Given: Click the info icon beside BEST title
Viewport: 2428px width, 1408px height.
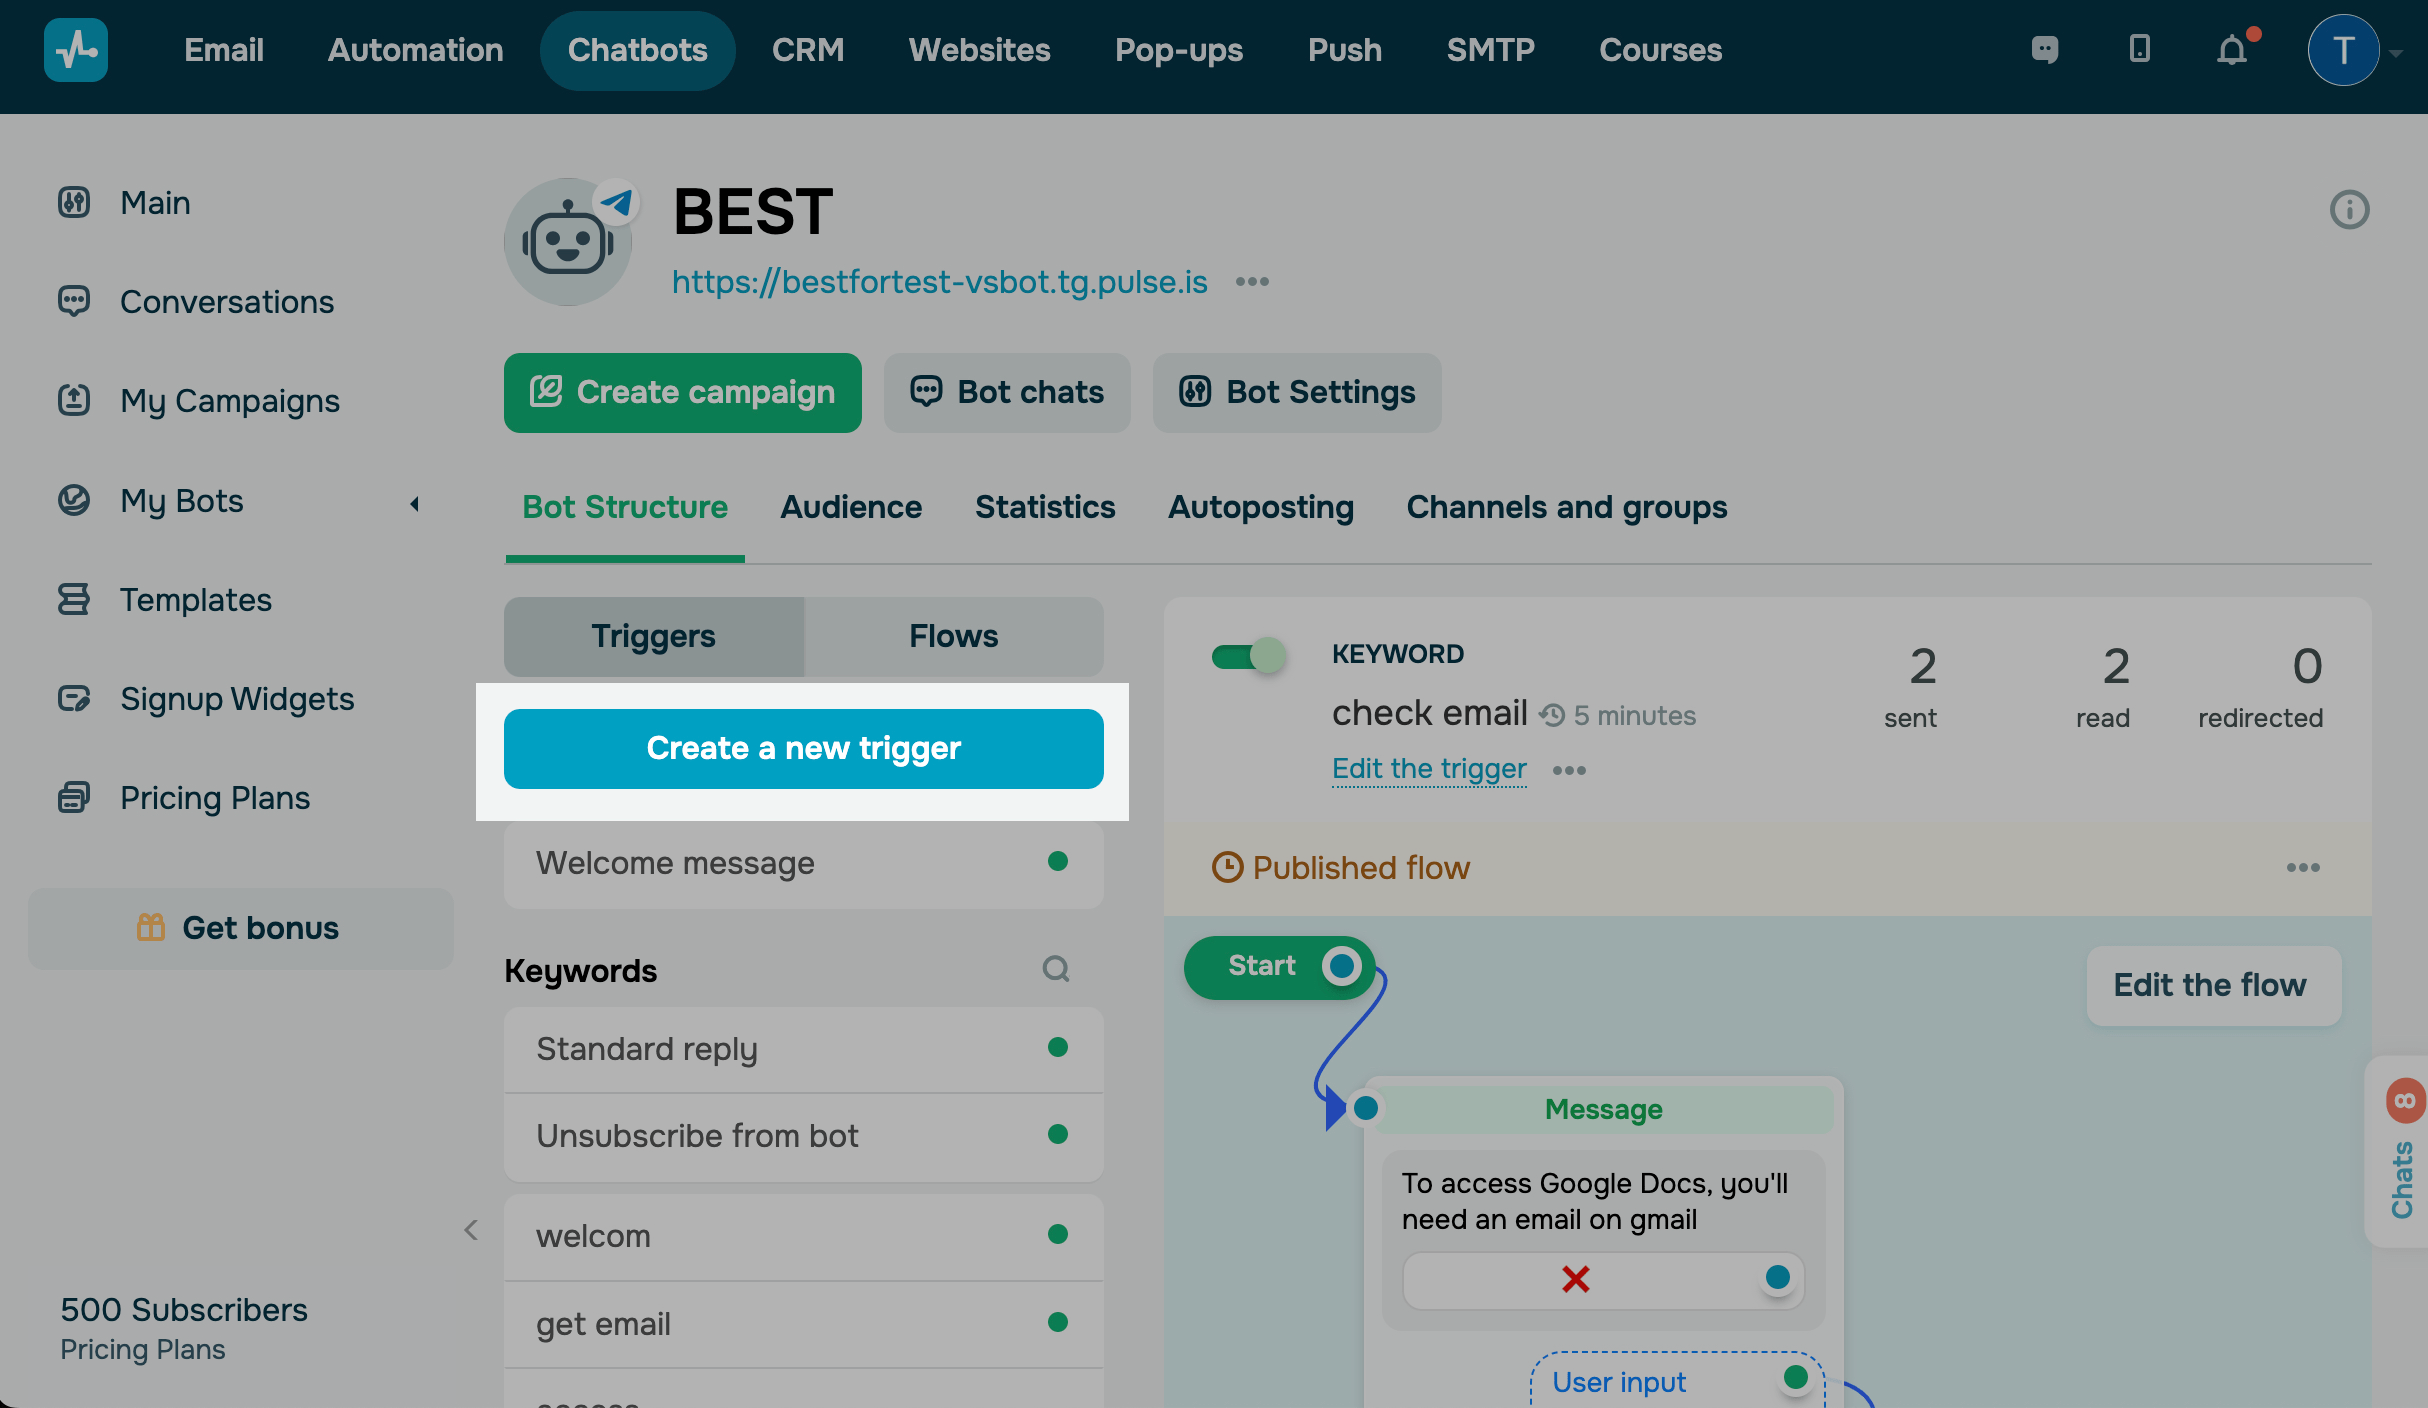Looking at the screenshot, I should (x=2349, y=210).
